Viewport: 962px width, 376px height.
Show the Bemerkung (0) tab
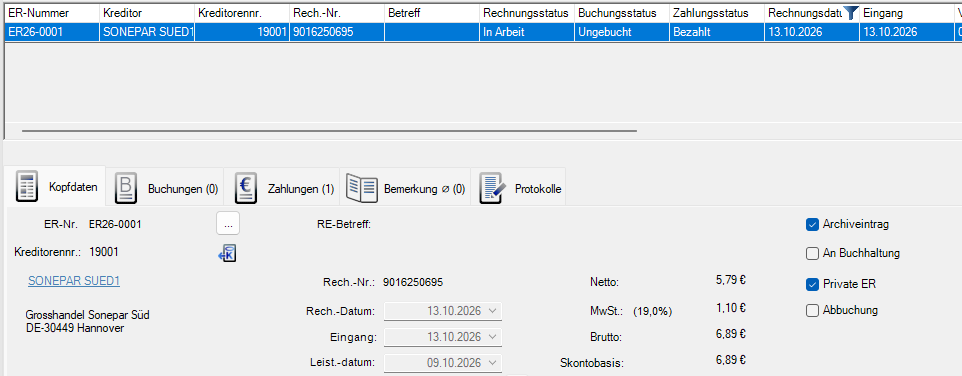(x=405, y=188)
